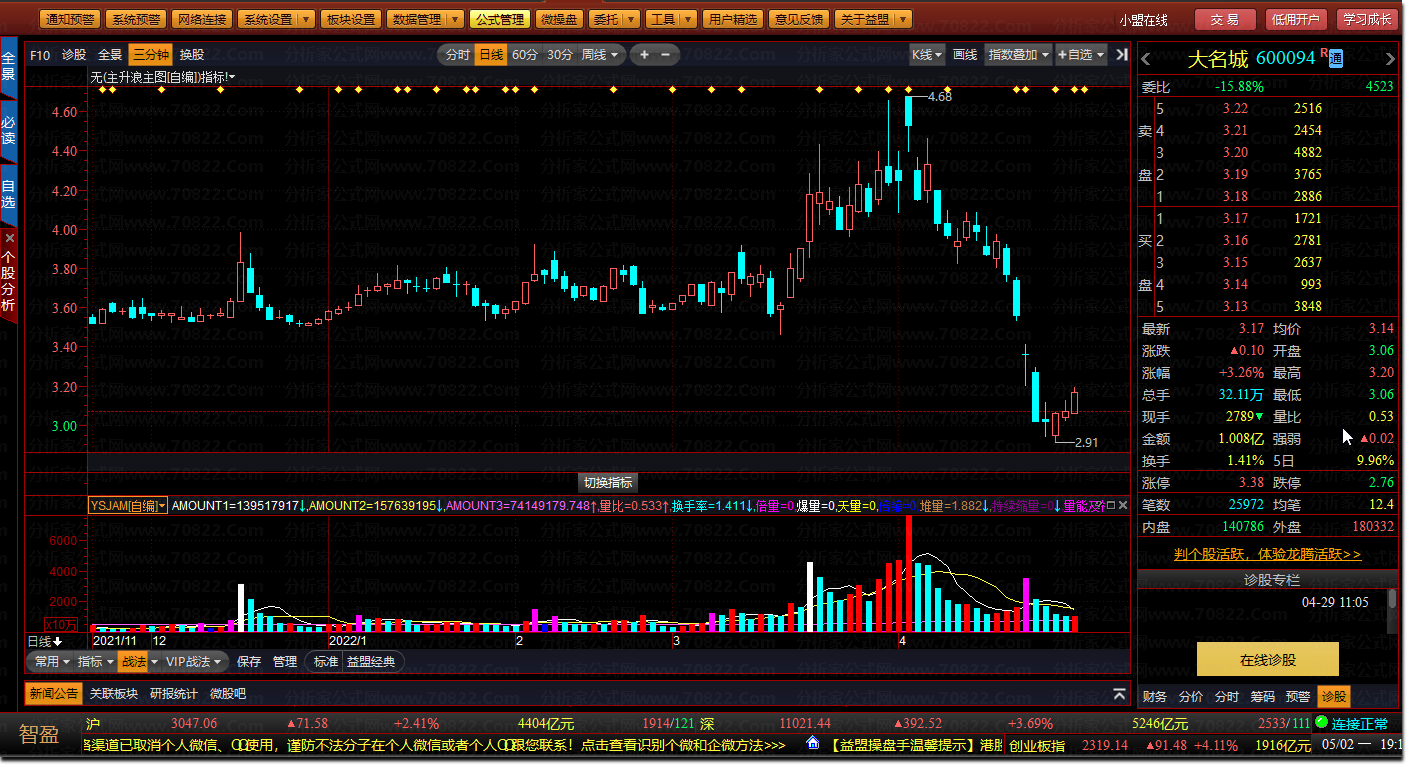Open the 必读 left sidebar tab

point(9,130)
